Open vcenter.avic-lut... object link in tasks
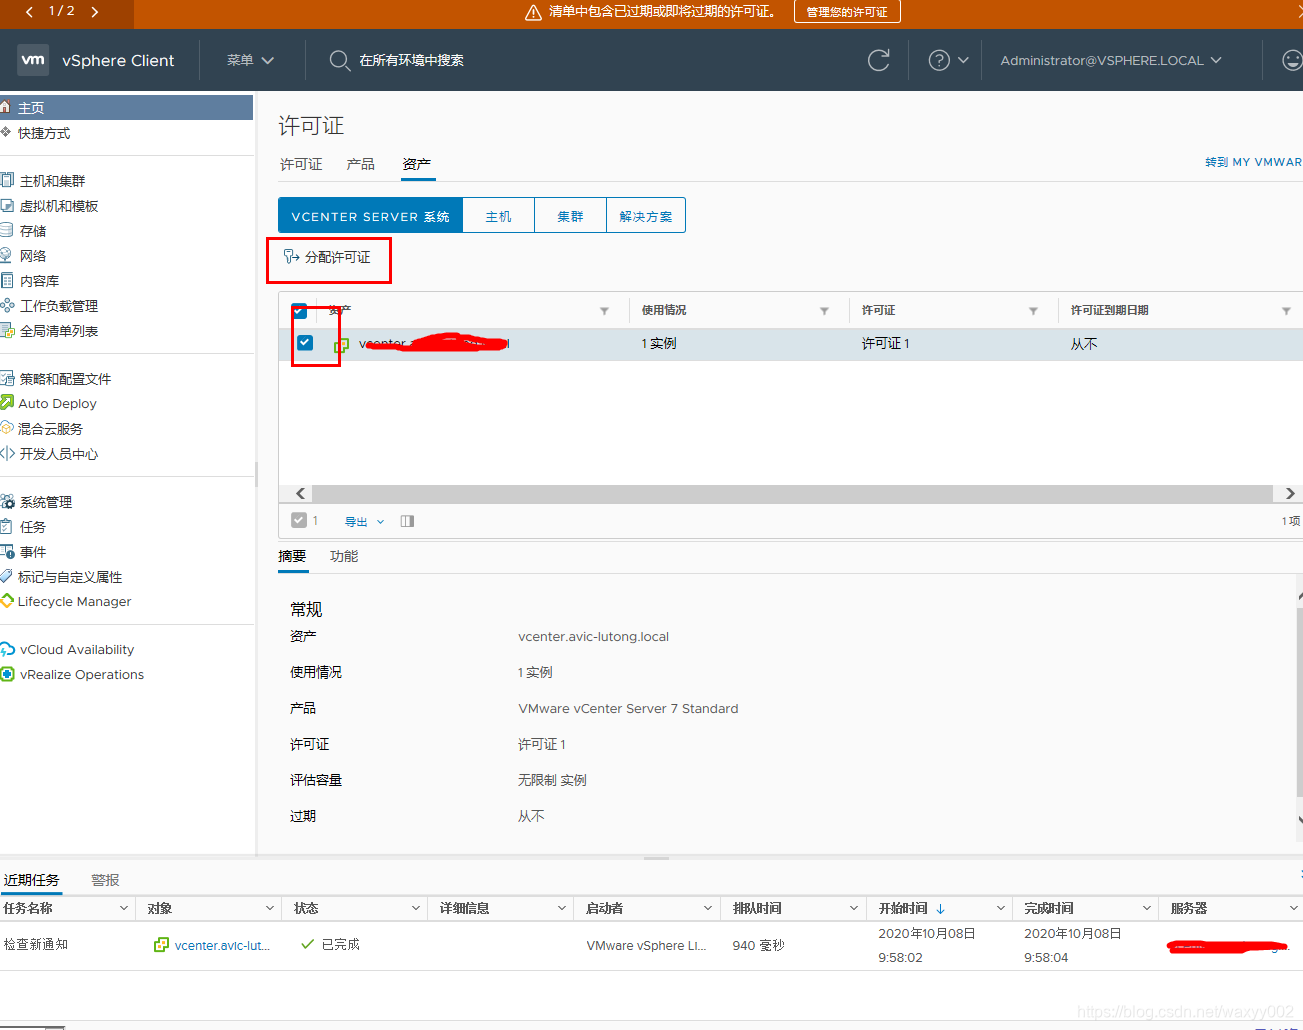The width and height of the screenshot is (1303, 1030). pyautogui.click(x=222, y=945)
